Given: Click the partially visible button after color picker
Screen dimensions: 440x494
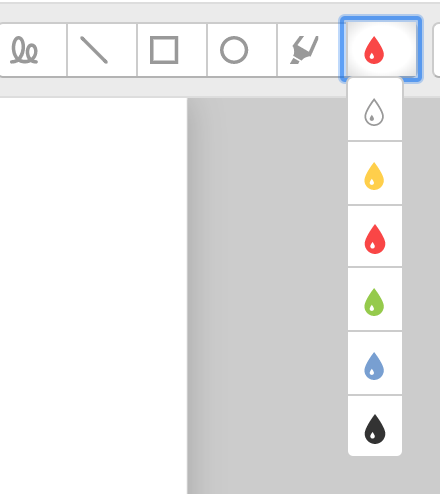Looking at the screenshot, I should click(x=436, y=50).
